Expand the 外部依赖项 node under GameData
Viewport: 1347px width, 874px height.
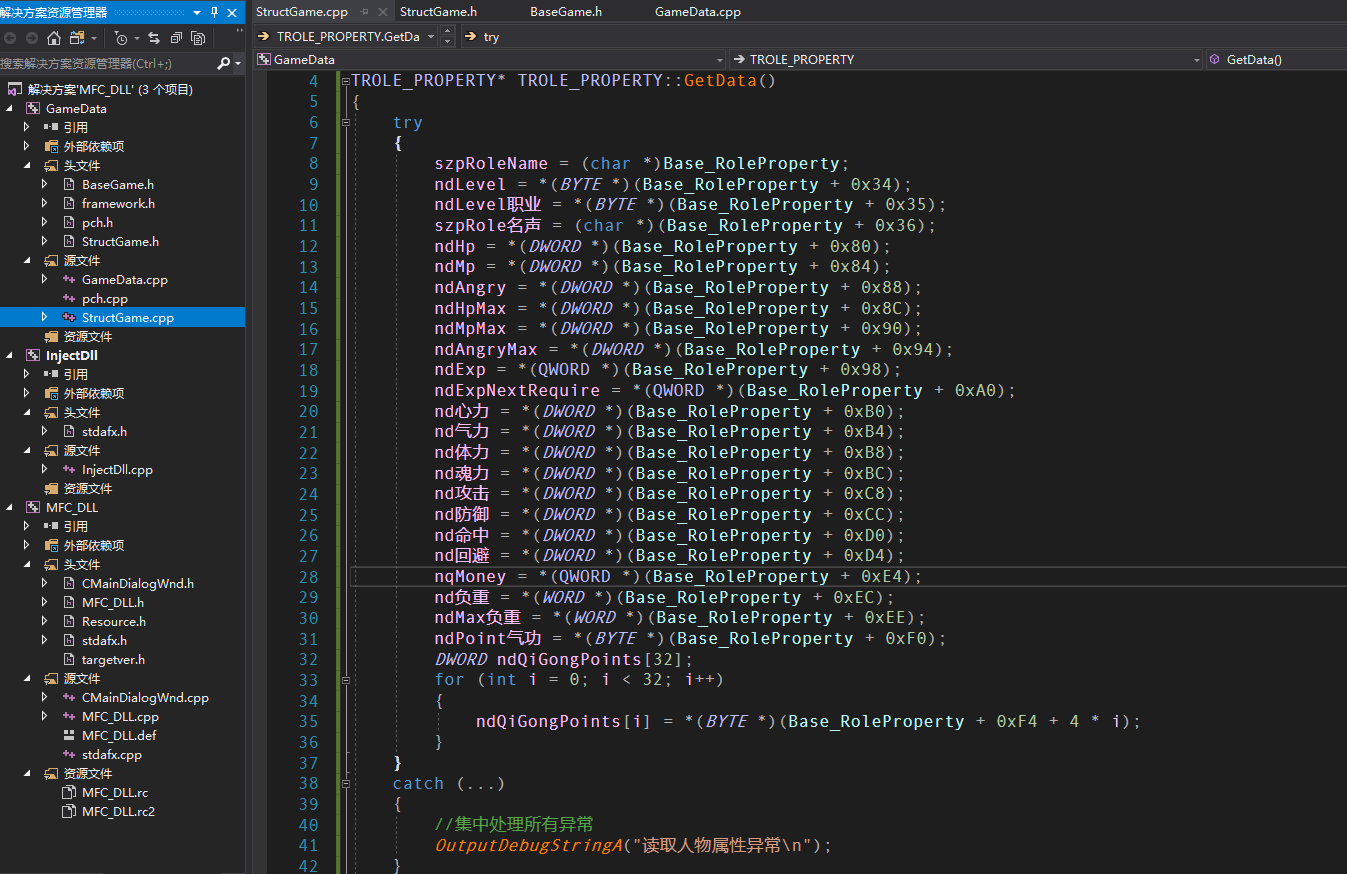tap(27, 146)
